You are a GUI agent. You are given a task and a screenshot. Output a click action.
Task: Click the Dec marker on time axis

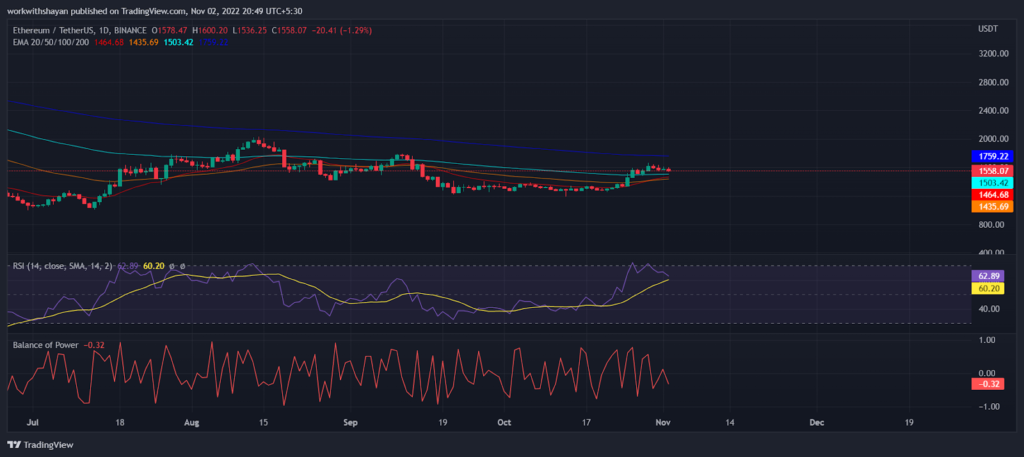click(816, 423)
